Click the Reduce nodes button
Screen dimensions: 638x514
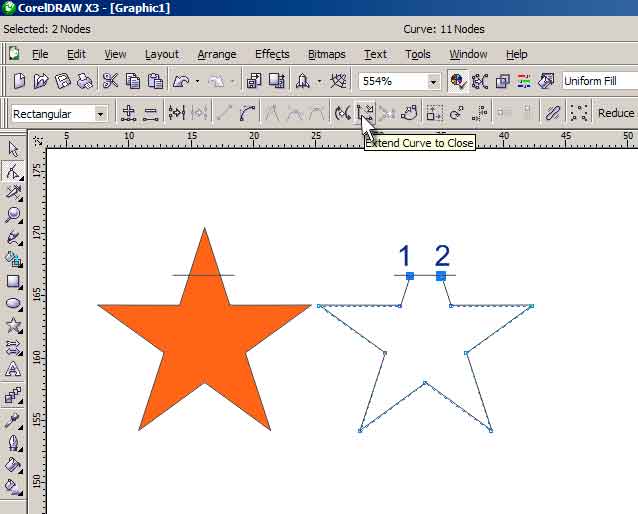coord(617,113)
